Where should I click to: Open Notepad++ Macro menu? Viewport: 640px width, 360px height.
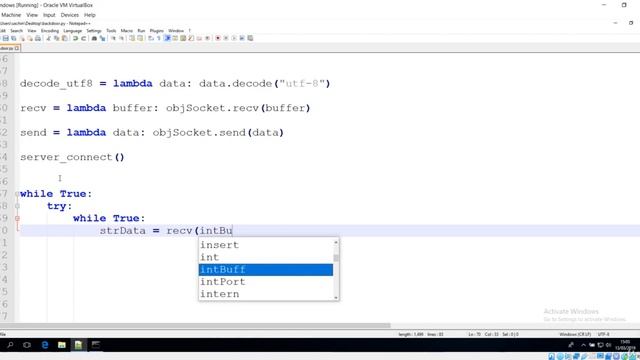click(x=127, y=31)
